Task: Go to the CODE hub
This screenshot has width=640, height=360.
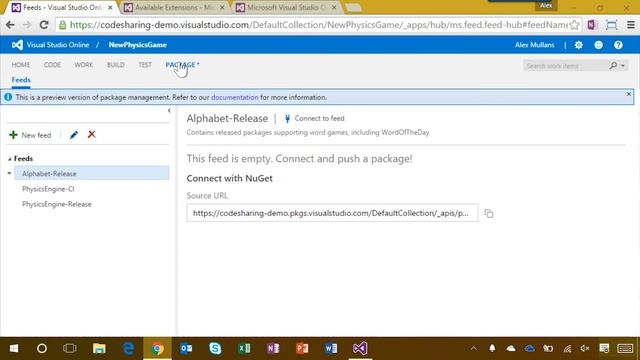Action: (x=52, y=65)
